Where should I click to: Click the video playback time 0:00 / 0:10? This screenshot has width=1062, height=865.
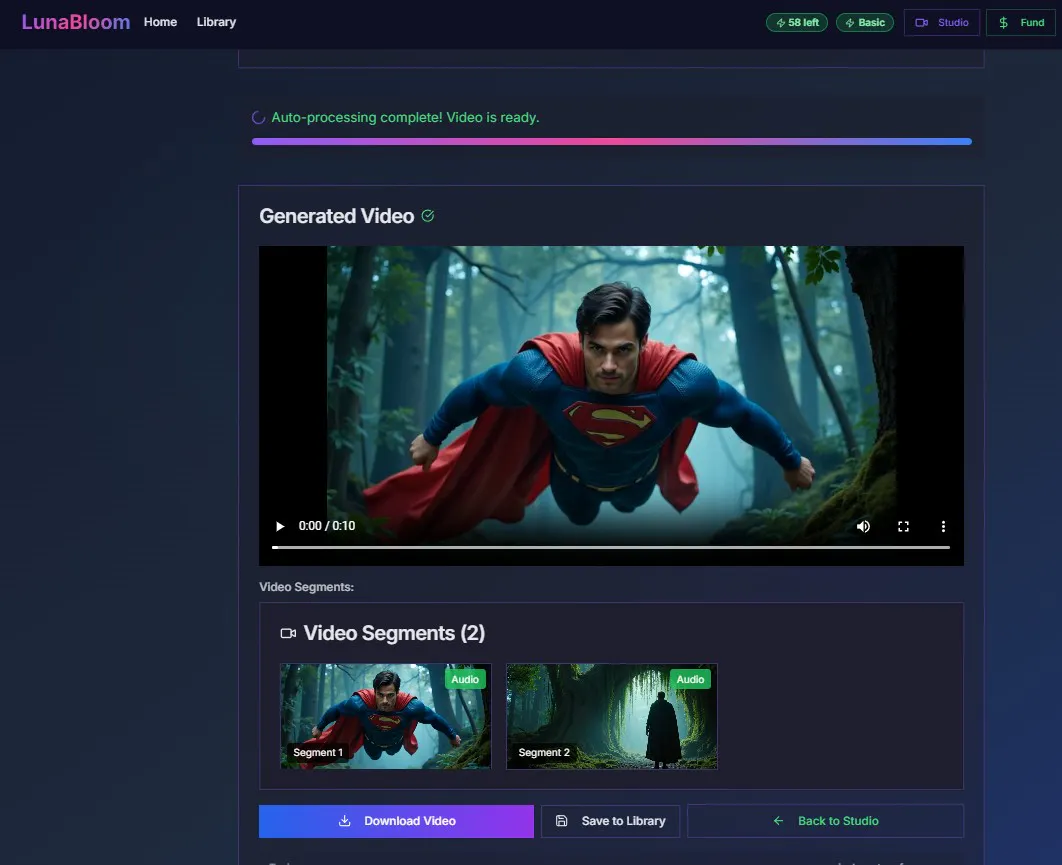click(326, 526)
